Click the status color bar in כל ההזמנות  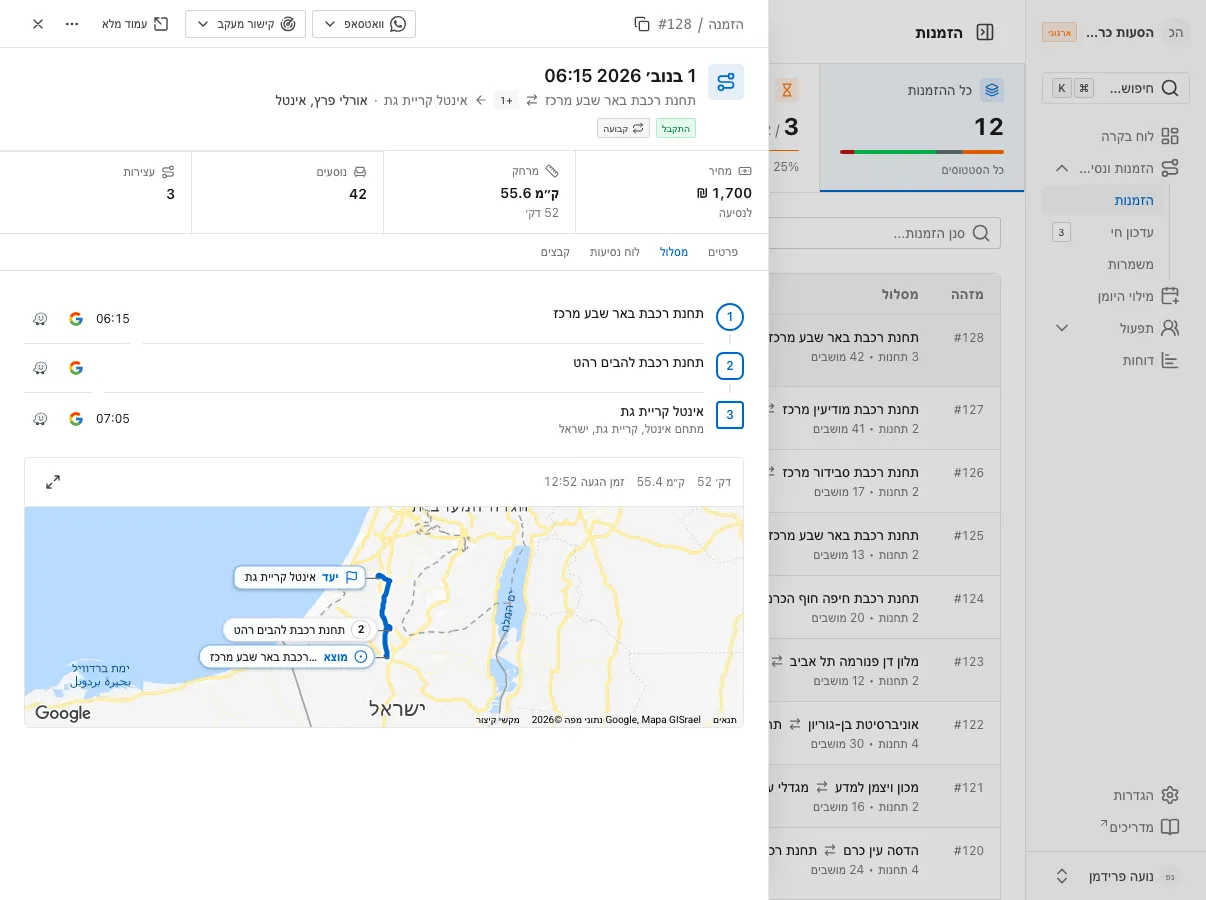pos(922,152)
